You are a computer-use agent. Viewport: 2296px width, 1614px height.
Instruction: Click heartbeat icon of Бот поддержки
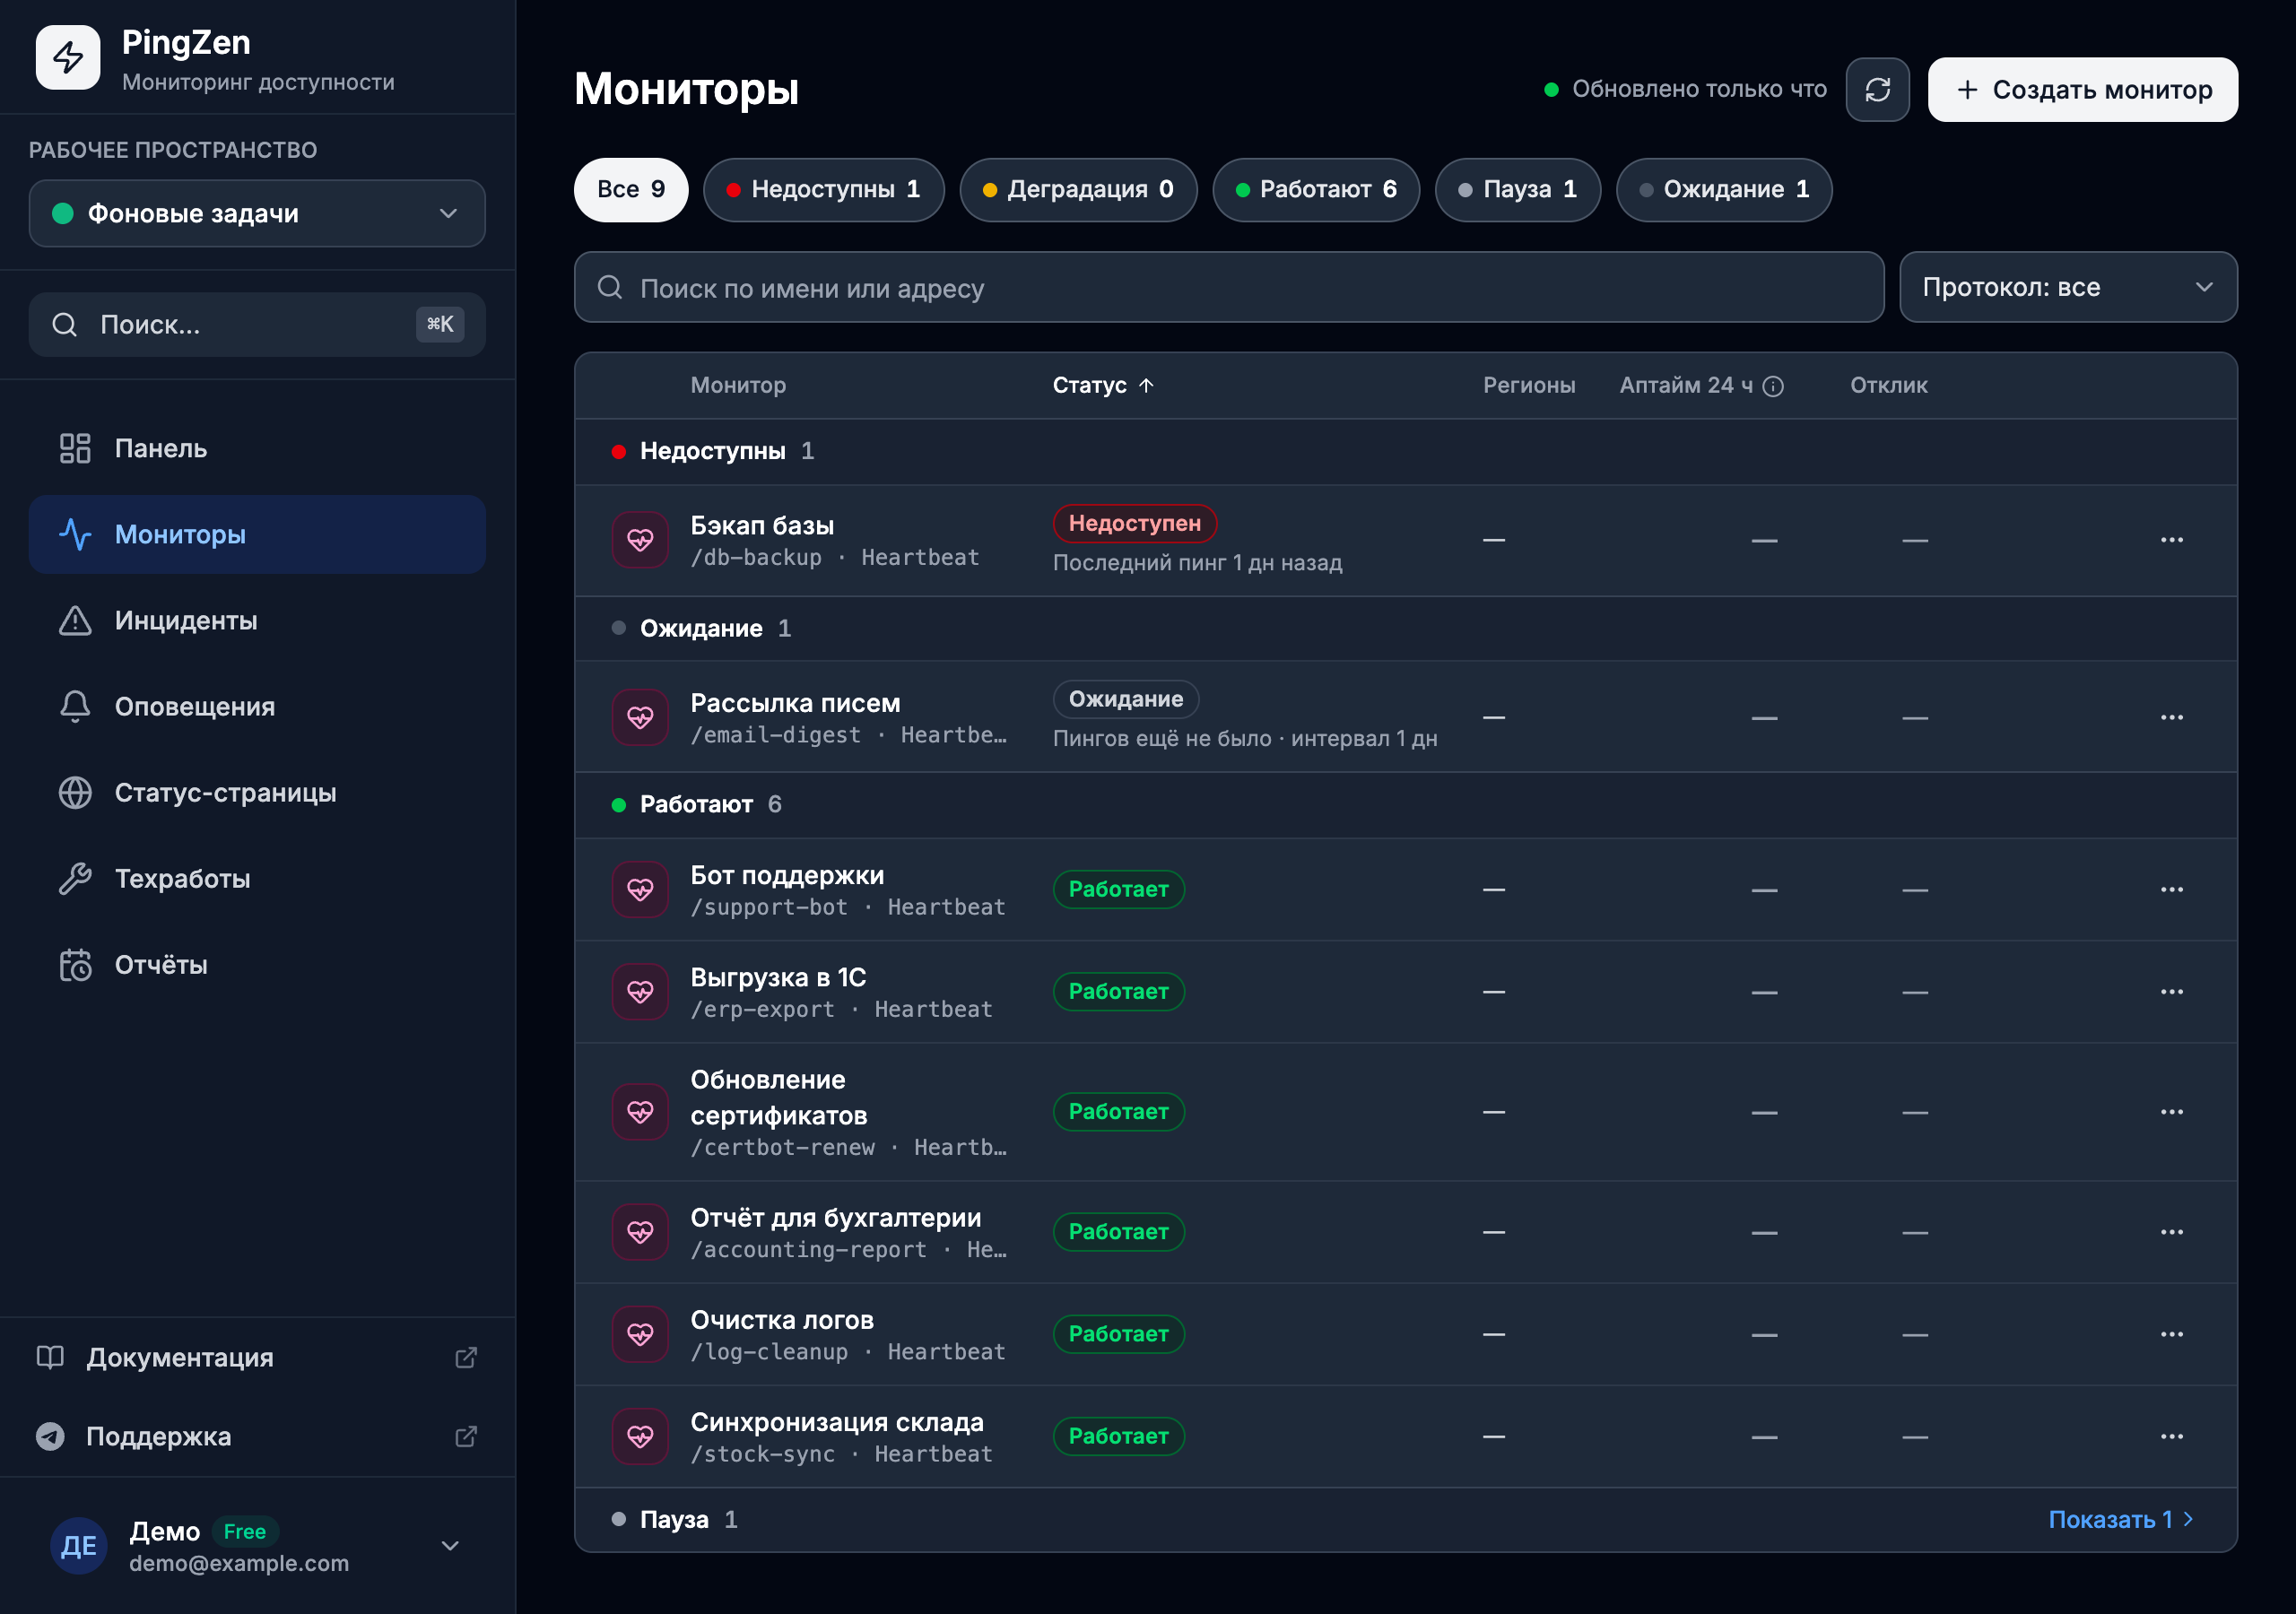pyautogui.click(x=640, y=889)
